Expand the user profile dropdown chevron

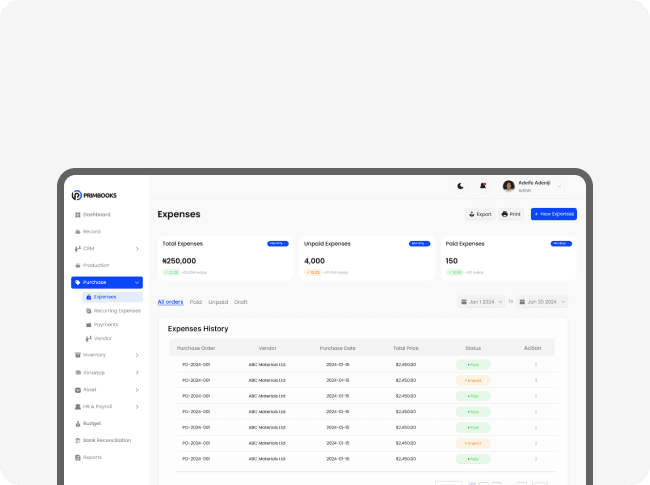559,187
